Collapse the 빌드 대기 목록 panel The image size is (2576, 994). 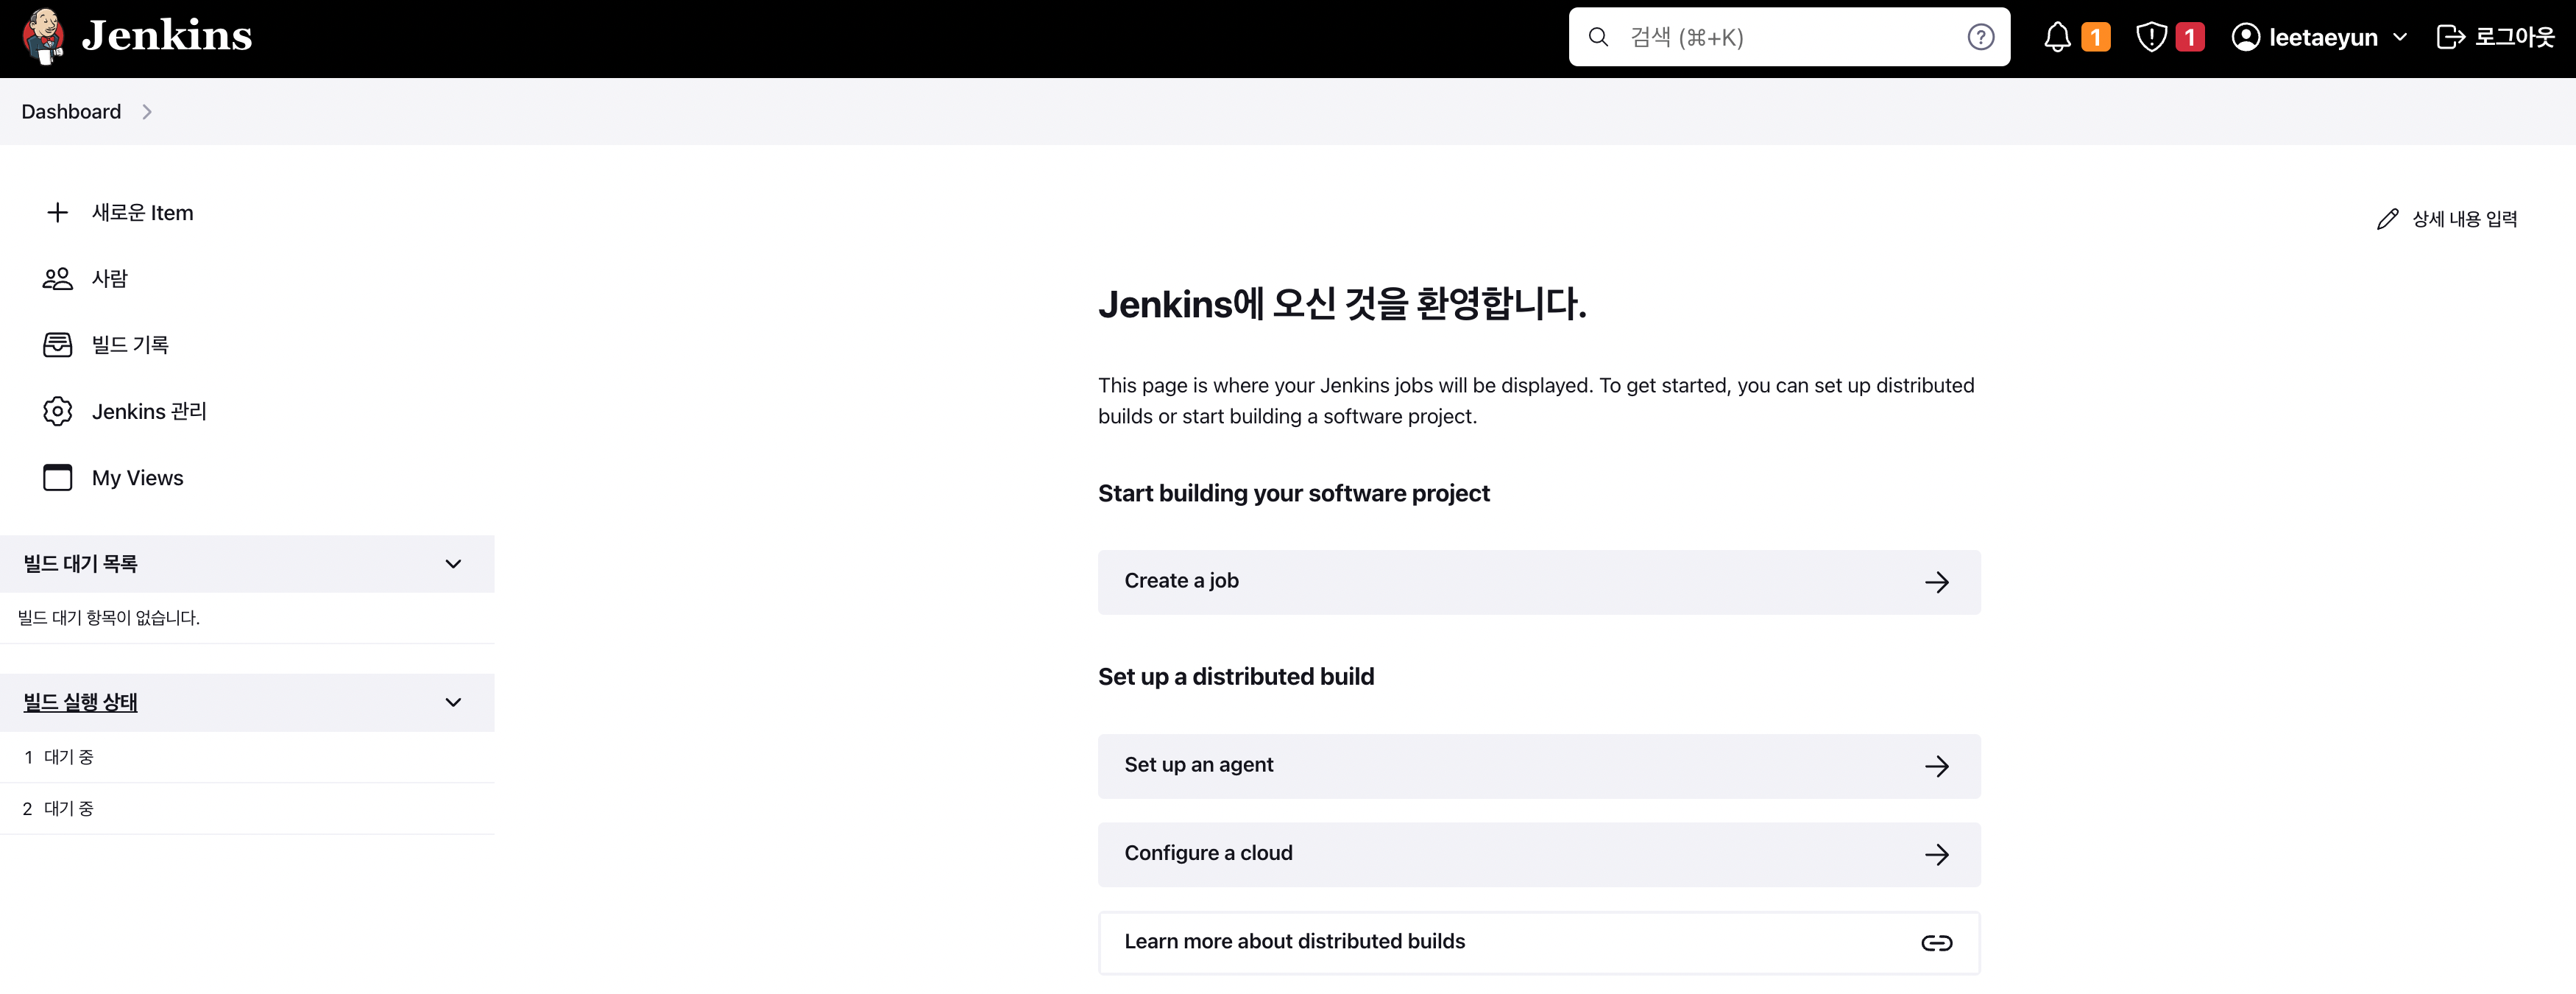pyautogui.click(x=453, y=564)
